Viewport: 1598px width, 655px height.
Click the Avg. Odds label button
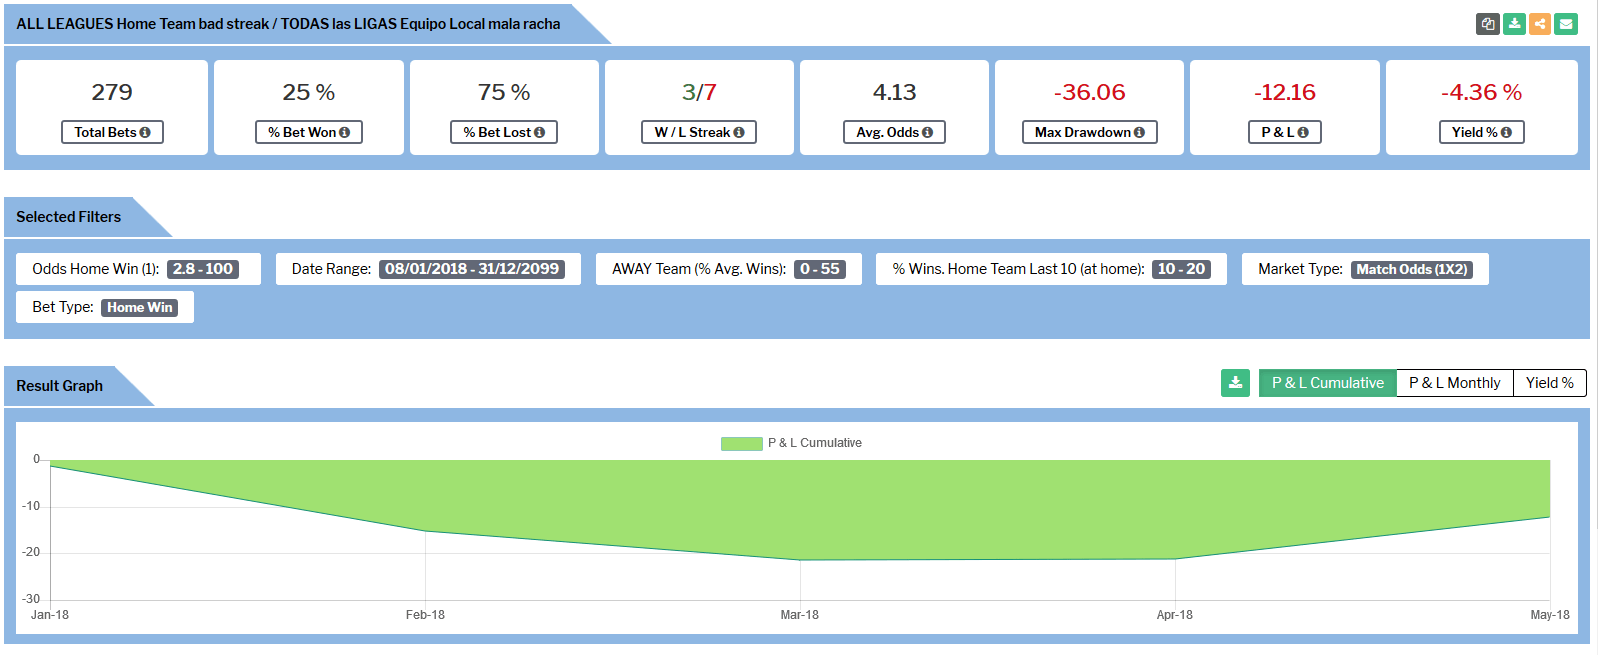tap(894, 132)
